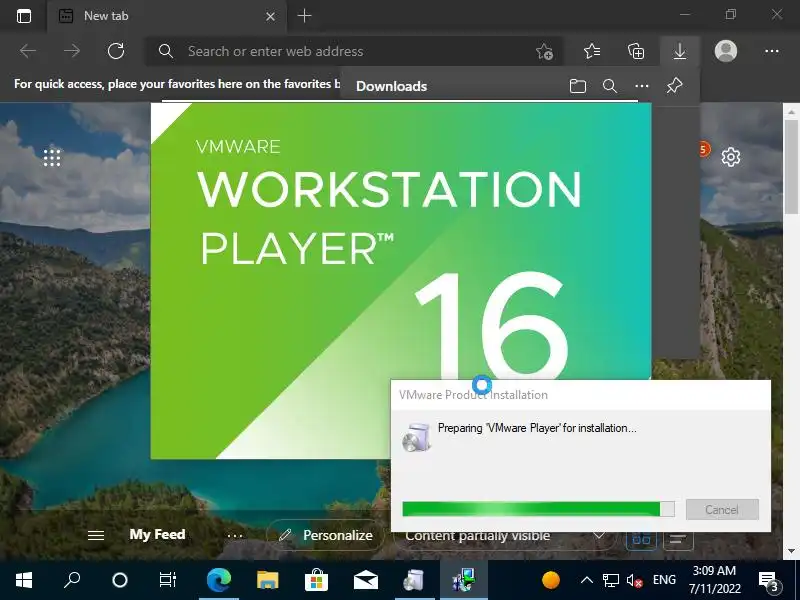This screenshot has height=600, width=800.
Task: Go back to previous page
Action: pos(28,51)
